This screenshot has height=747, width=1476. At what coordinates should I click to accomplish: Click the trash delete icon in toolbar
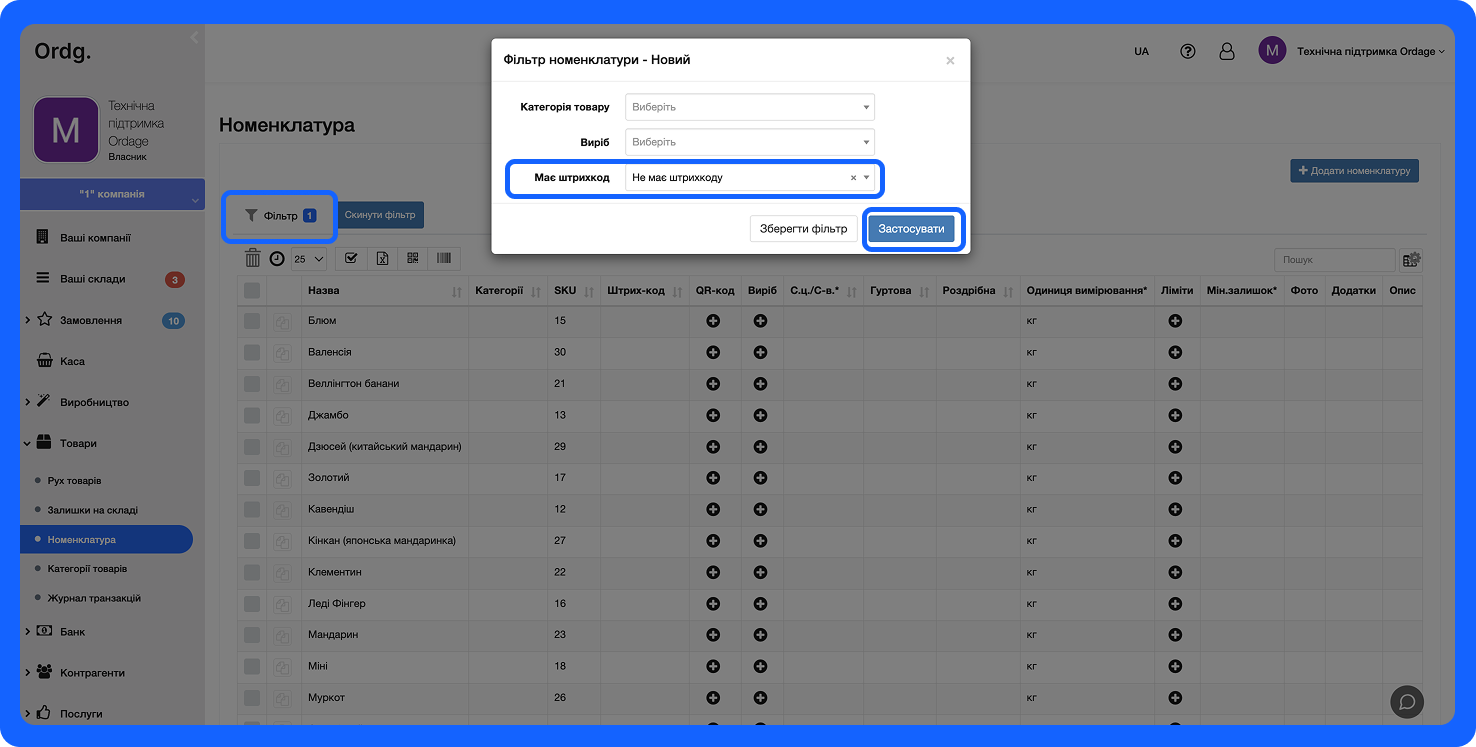[x=253, y=258]
